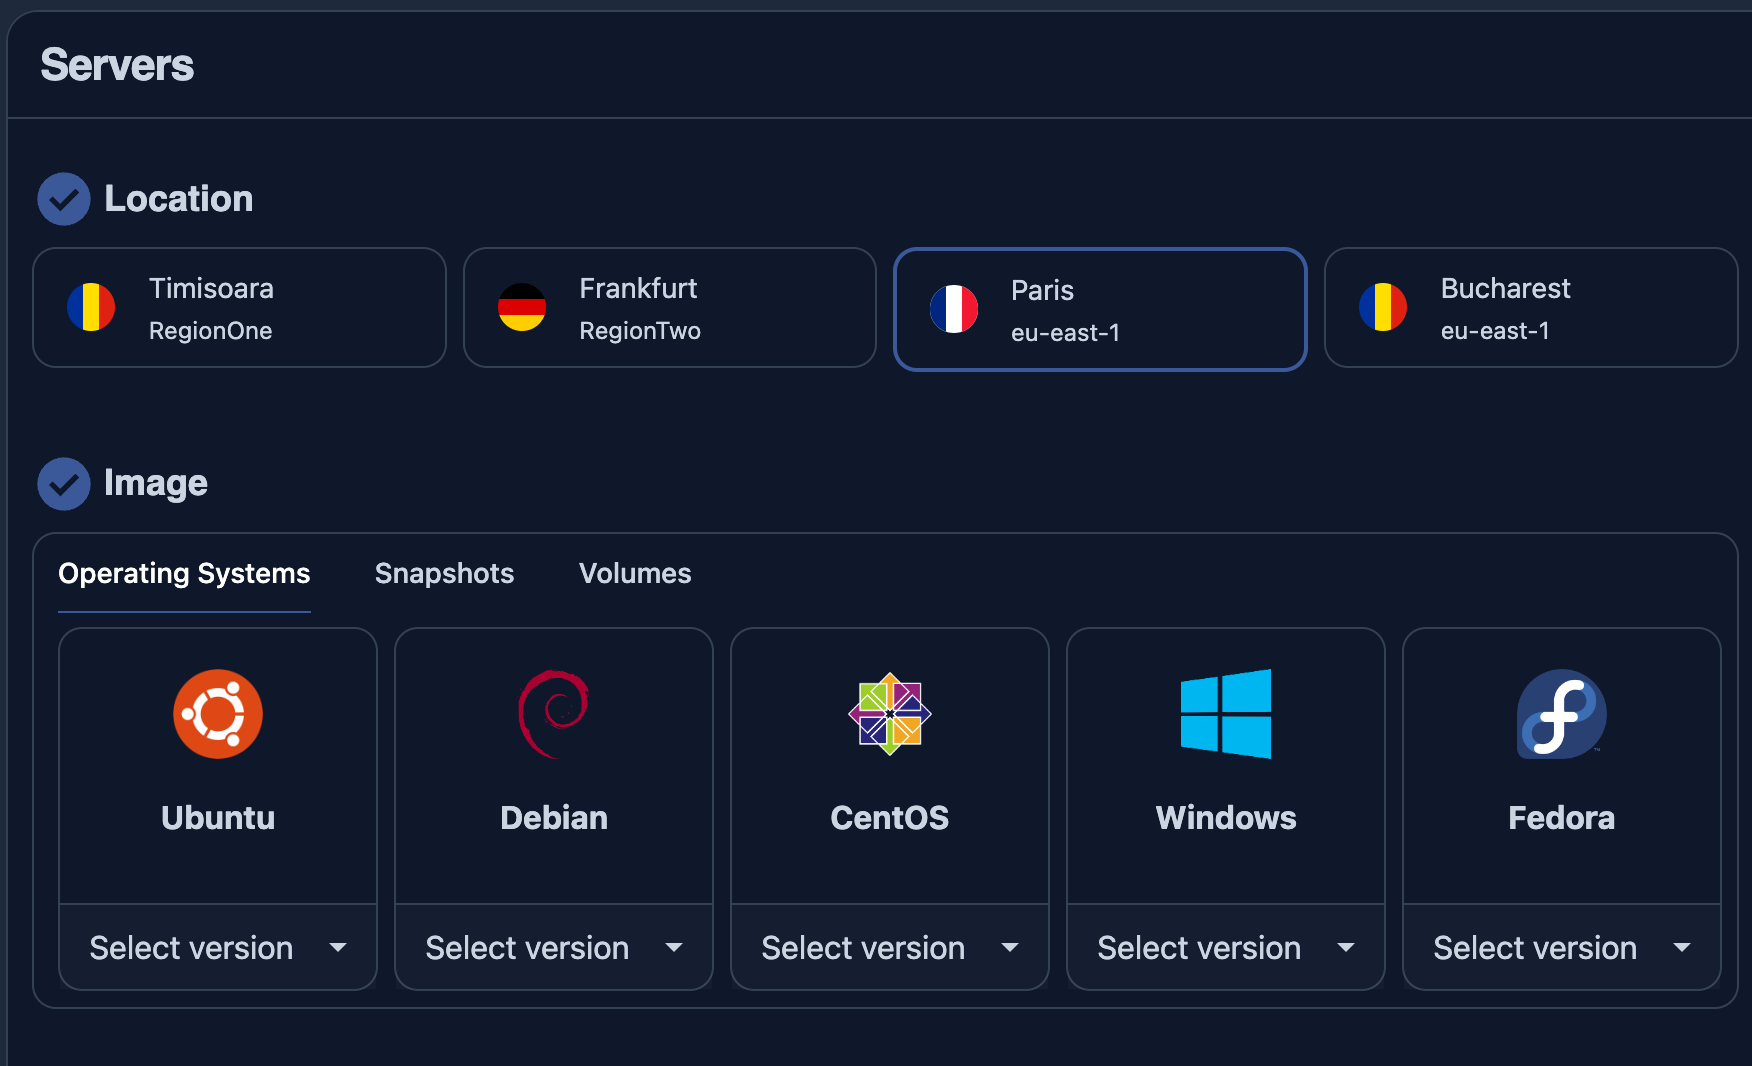Click the CentOS logo icon
The image size is (1752, 1066).
click(889, 713)
